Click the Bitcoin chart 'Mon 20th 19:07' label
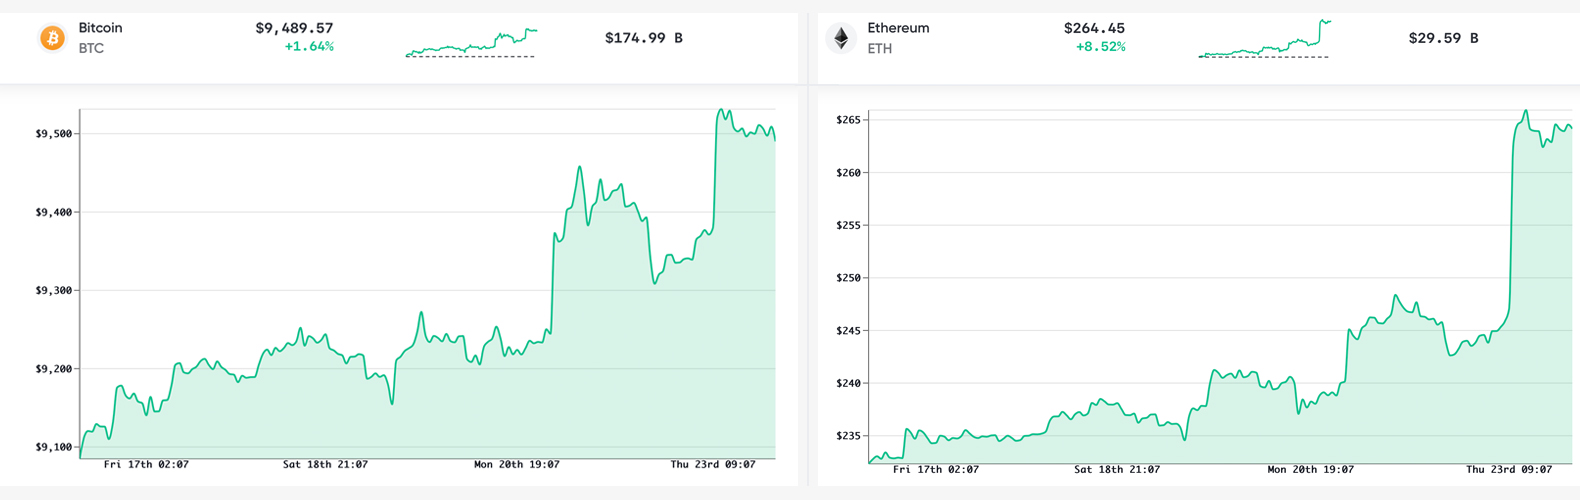 [516, 465]
